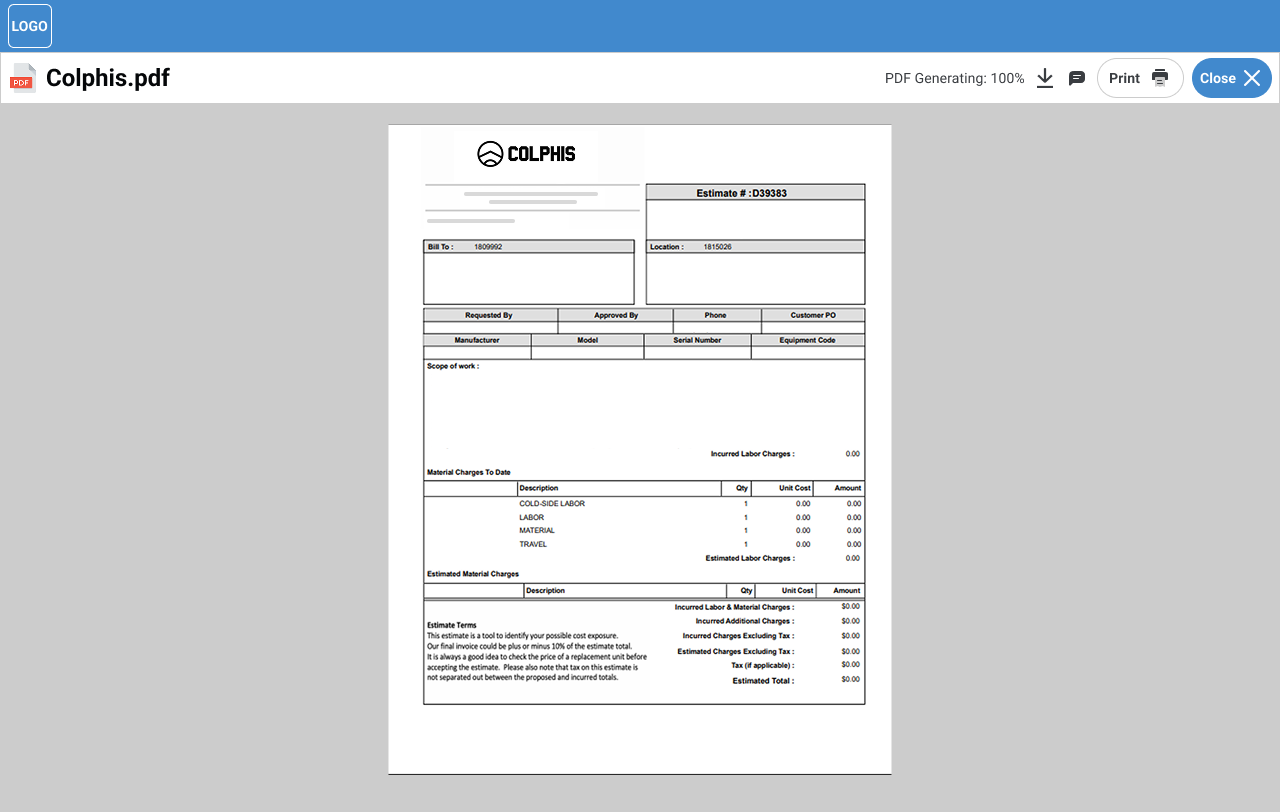Click the Customer PO column header

812,315
